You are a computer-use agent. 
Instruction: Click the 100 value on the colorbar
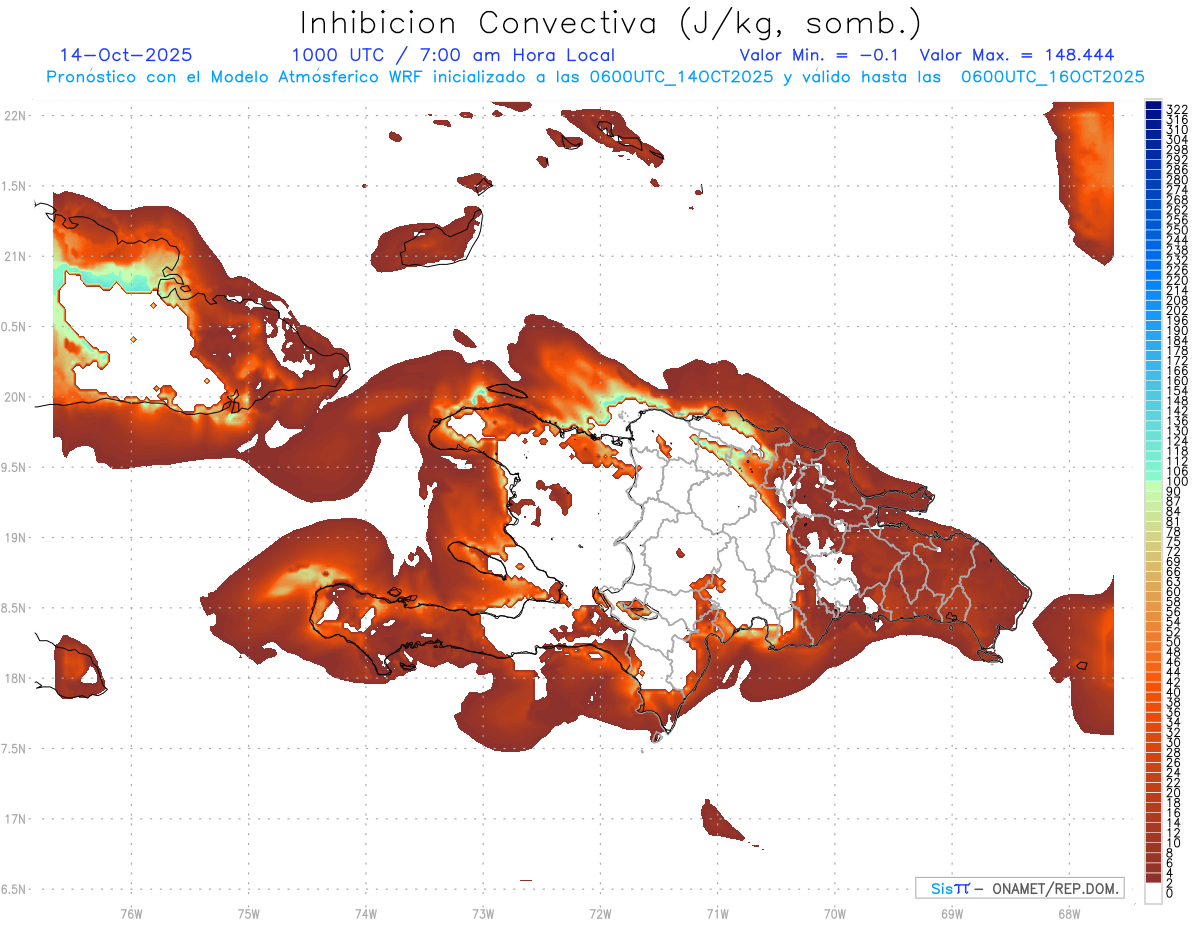pyautogui.click(x=1177, y=482)
